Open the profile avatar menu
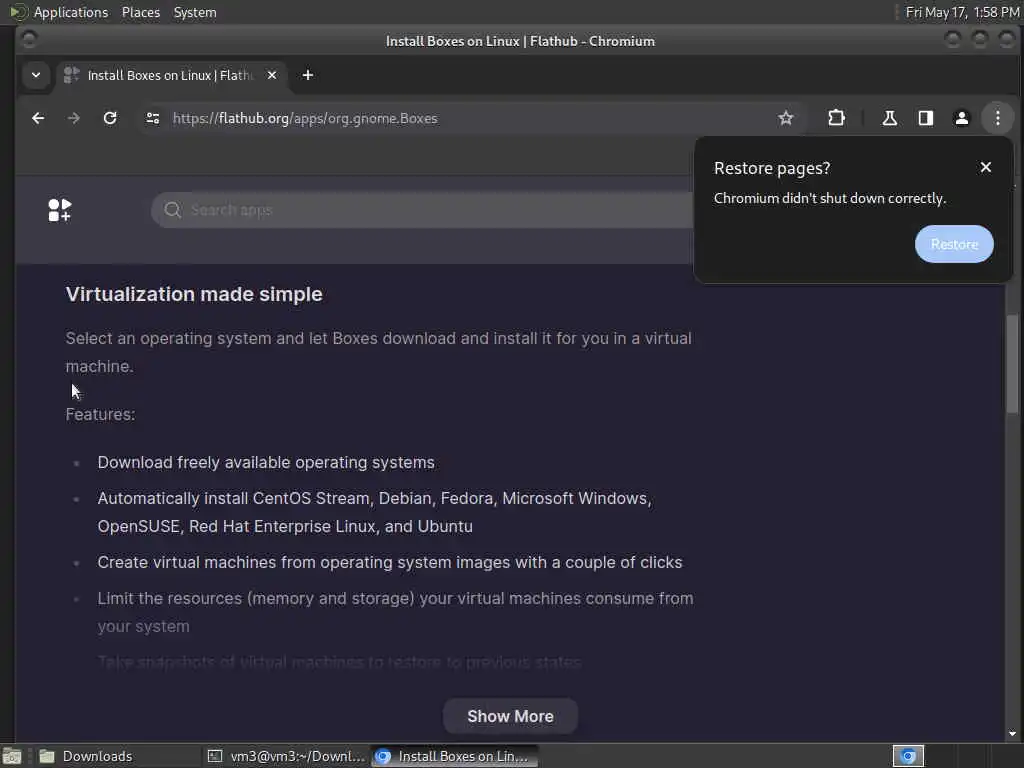Screen dimensions: 1024x768 (x=961, y=118)
